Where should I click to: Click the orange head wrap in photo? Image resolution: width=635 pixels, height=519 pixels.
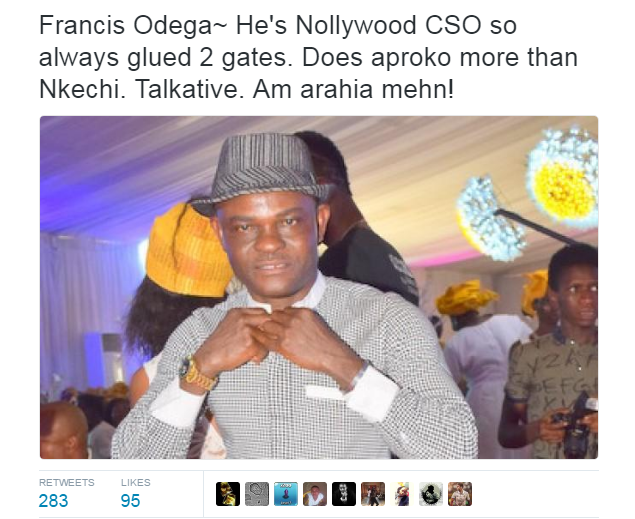pos(187,251)
